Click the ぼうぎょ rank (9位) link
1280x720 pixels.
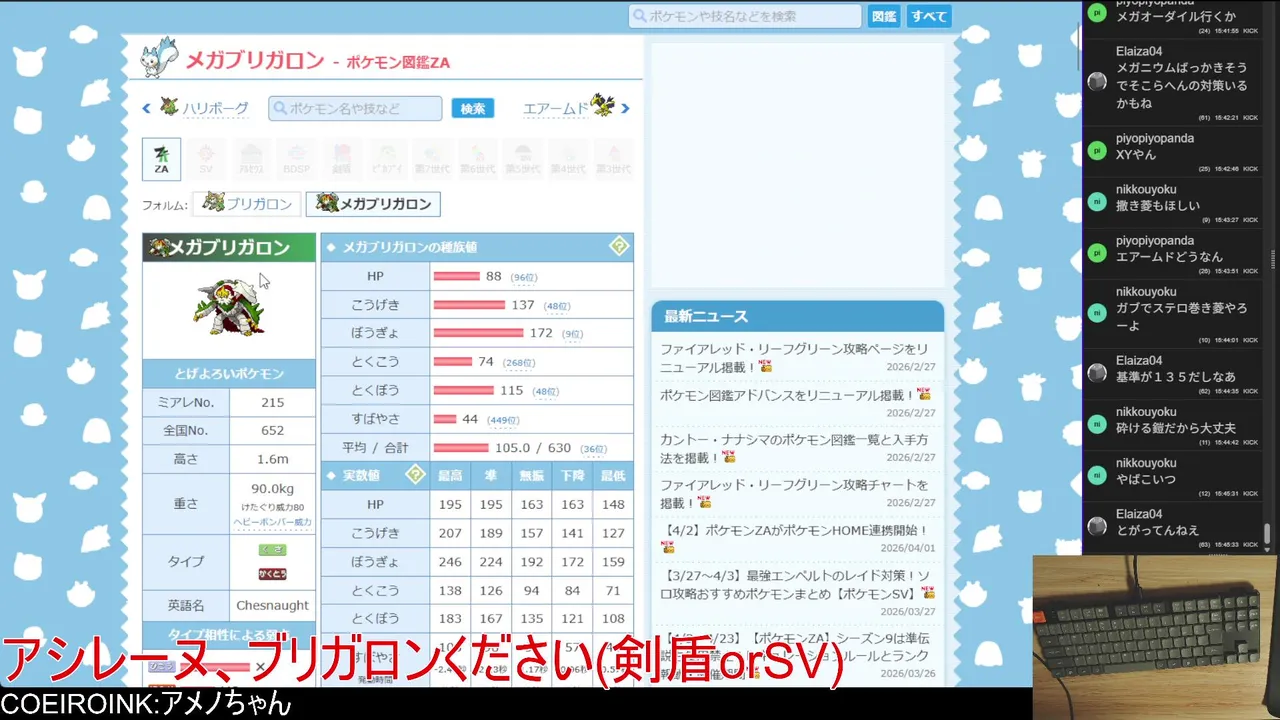pos(572,334)
